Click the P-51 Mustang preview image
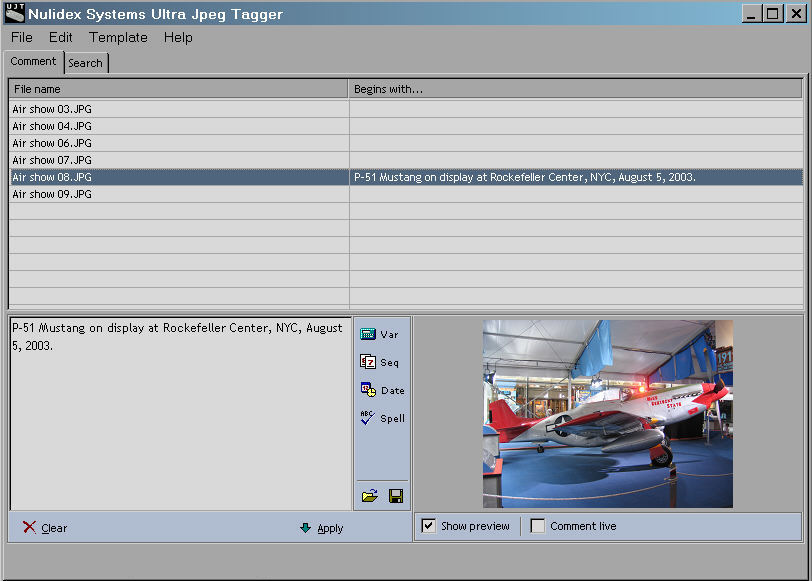The height and width of the screenshot is (581, 812). 608,414
